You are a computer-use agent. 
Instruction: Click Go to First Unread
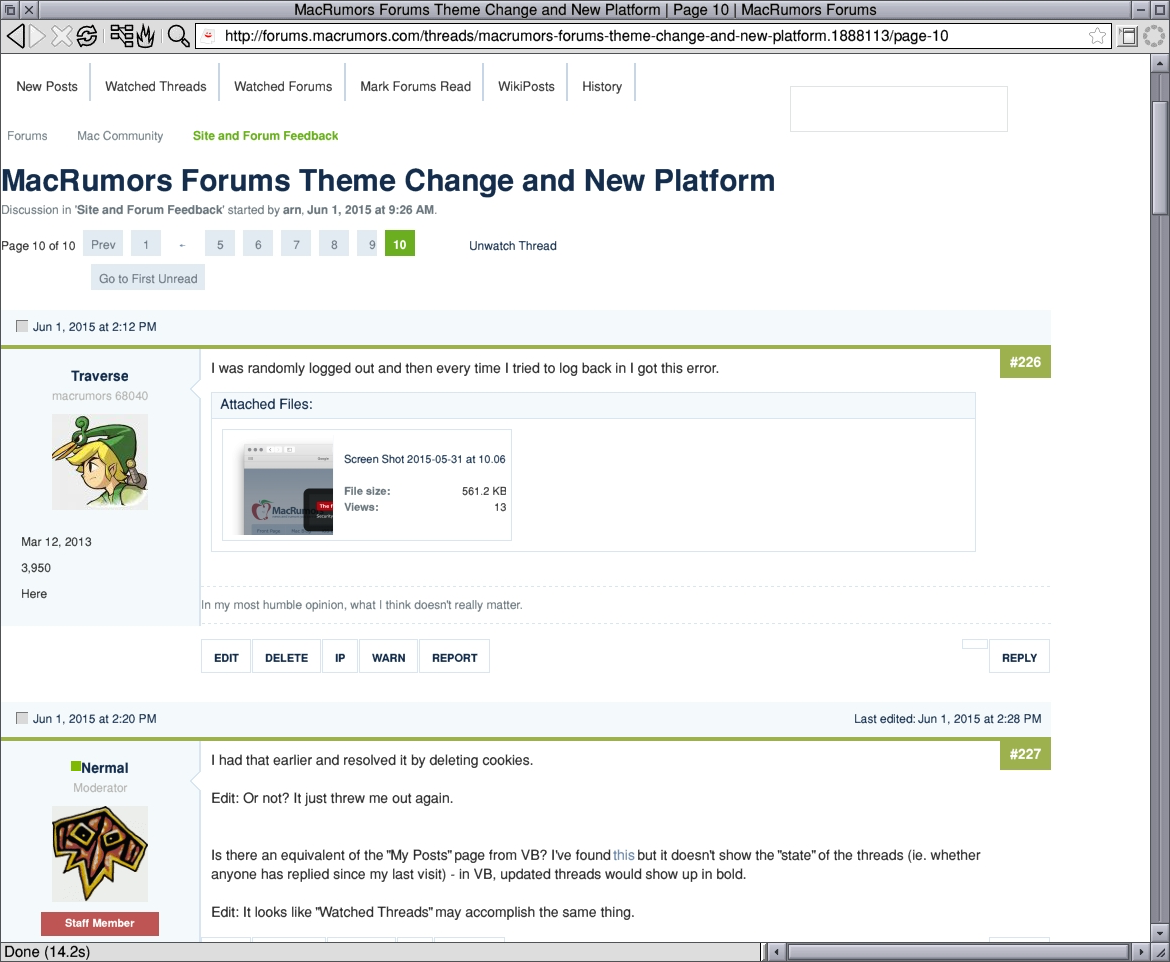(148, 278)
